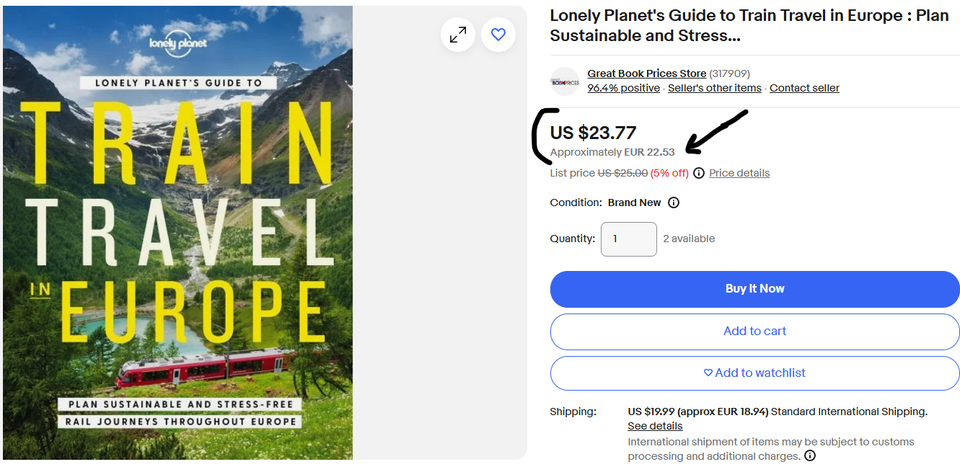Click the customs charges info icon
960x467 pixels.
click(810, 456)
